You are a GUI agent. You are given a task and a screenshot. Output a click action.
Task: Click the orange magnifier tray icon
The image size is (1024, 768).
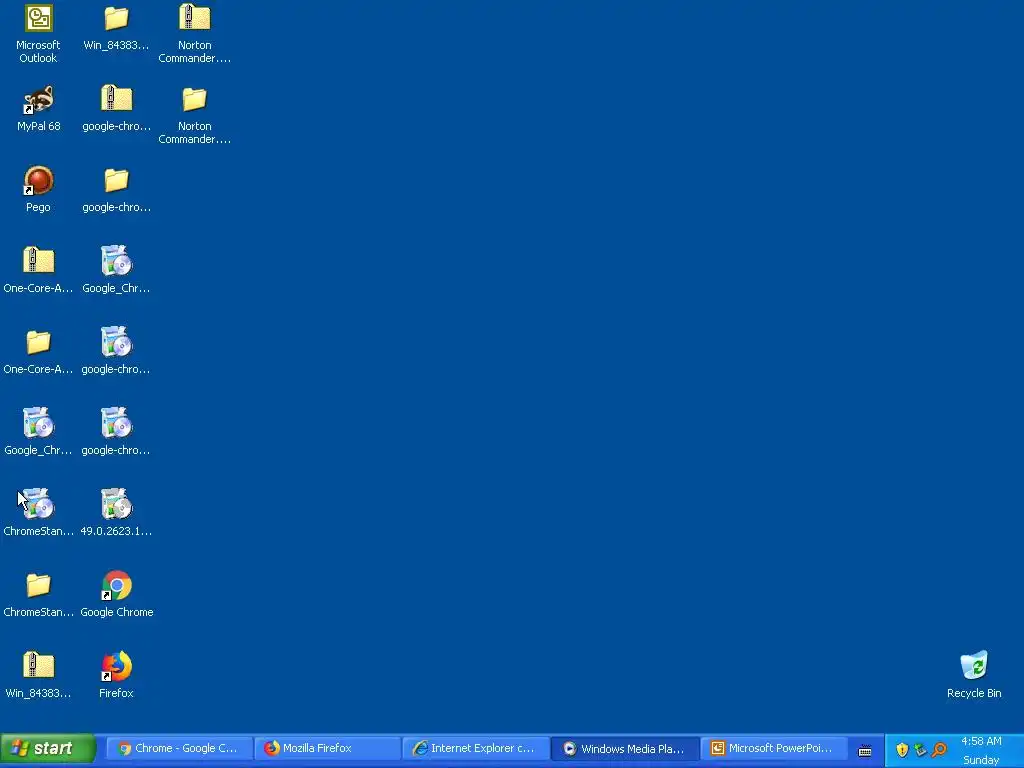(x=939, y=749)
